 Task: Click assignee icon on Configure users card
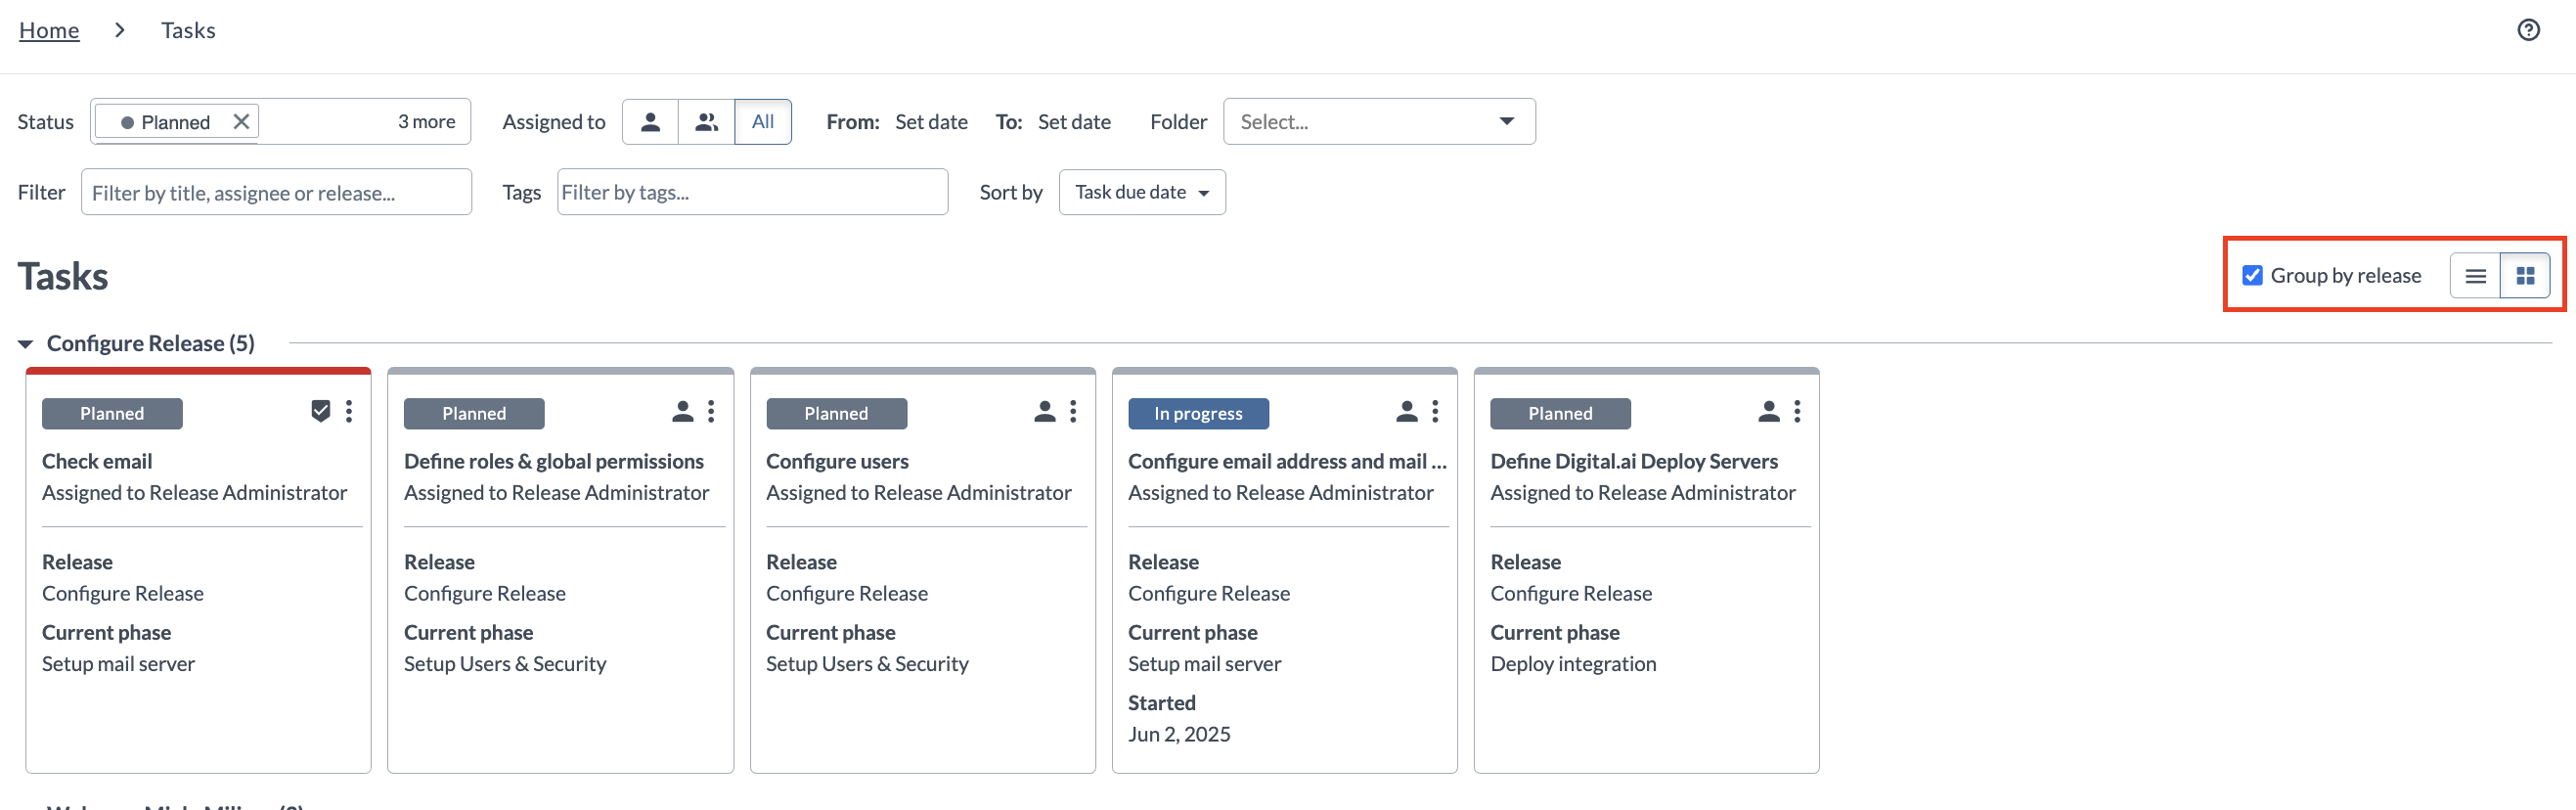[x=1045, y=411]
